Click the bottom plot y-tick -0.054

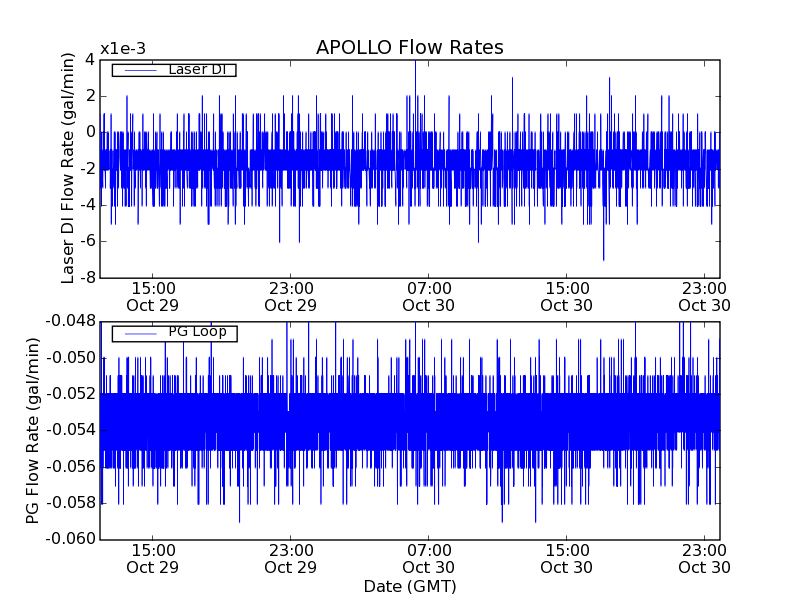pyautogui.click(x=71, y=430)
